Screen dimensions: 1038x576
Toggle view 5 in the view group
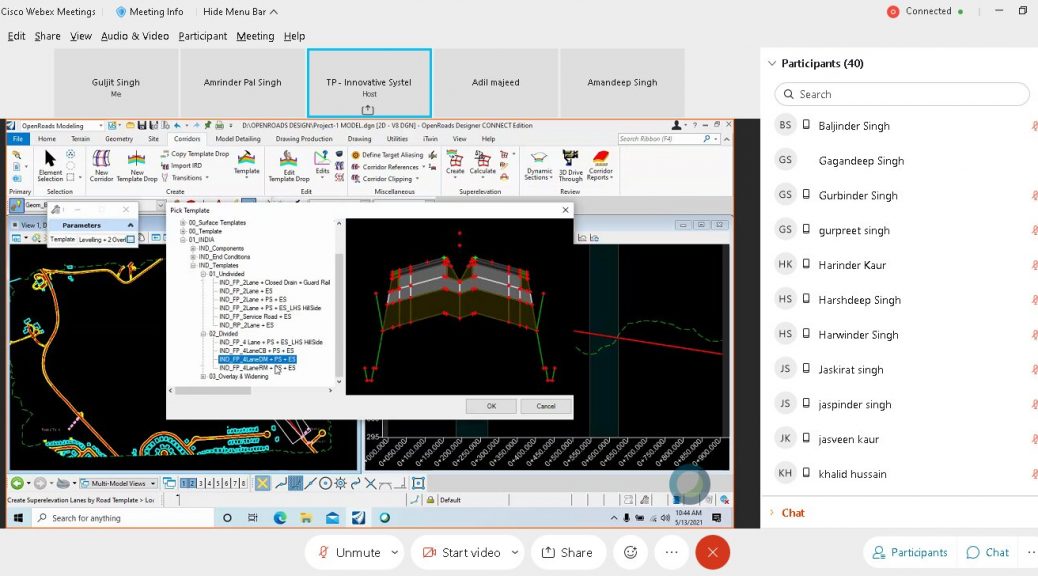(218, 483)
